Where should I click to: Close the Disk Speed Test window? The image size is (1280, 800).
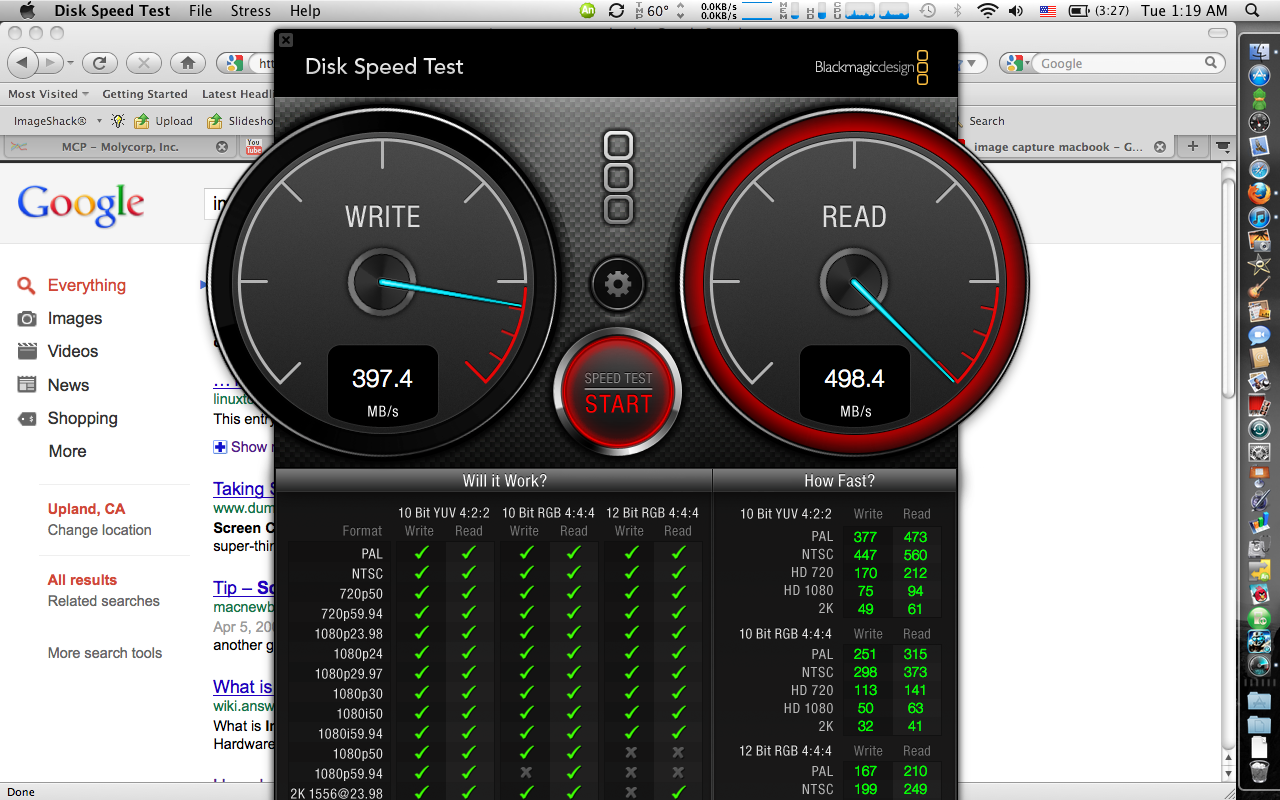coord(286,40)
